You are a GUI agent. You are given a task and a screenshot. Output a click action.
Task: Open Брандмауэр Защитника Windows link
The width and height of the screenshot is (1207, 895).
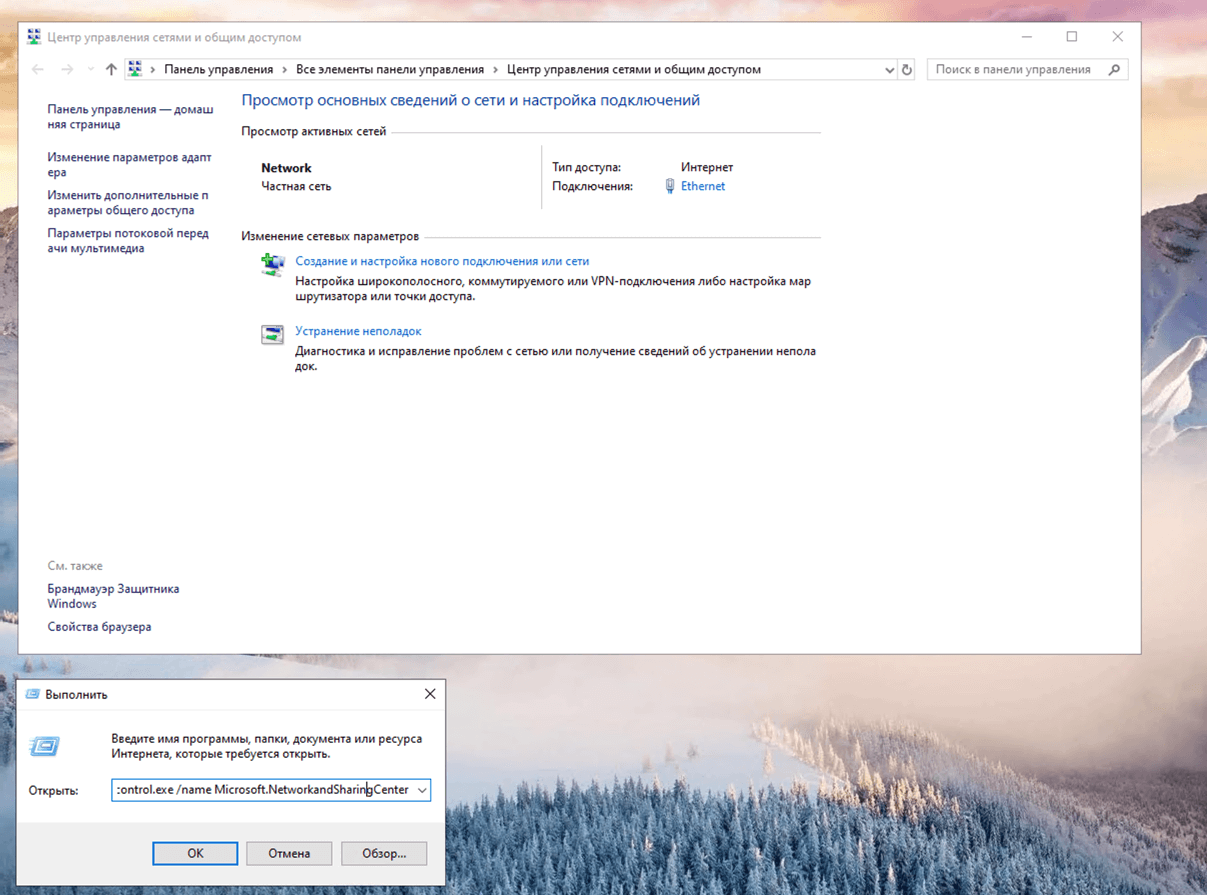(x=113, y=596)
